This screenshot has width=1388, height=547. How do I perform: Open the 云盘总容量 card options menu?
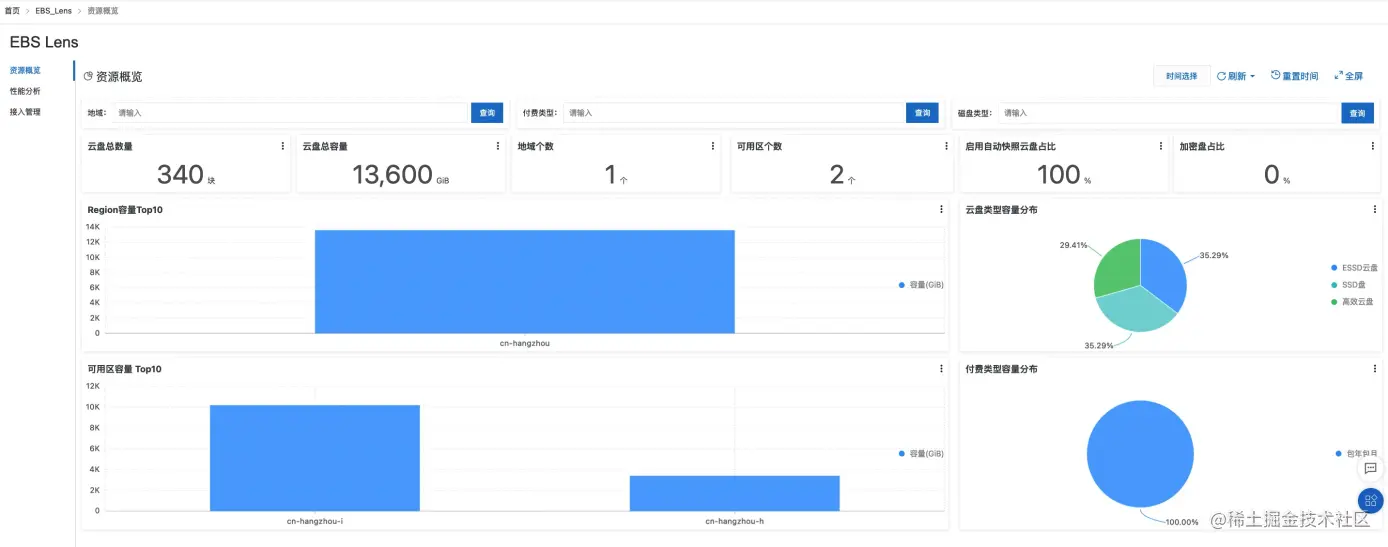[x=498, y=146]
